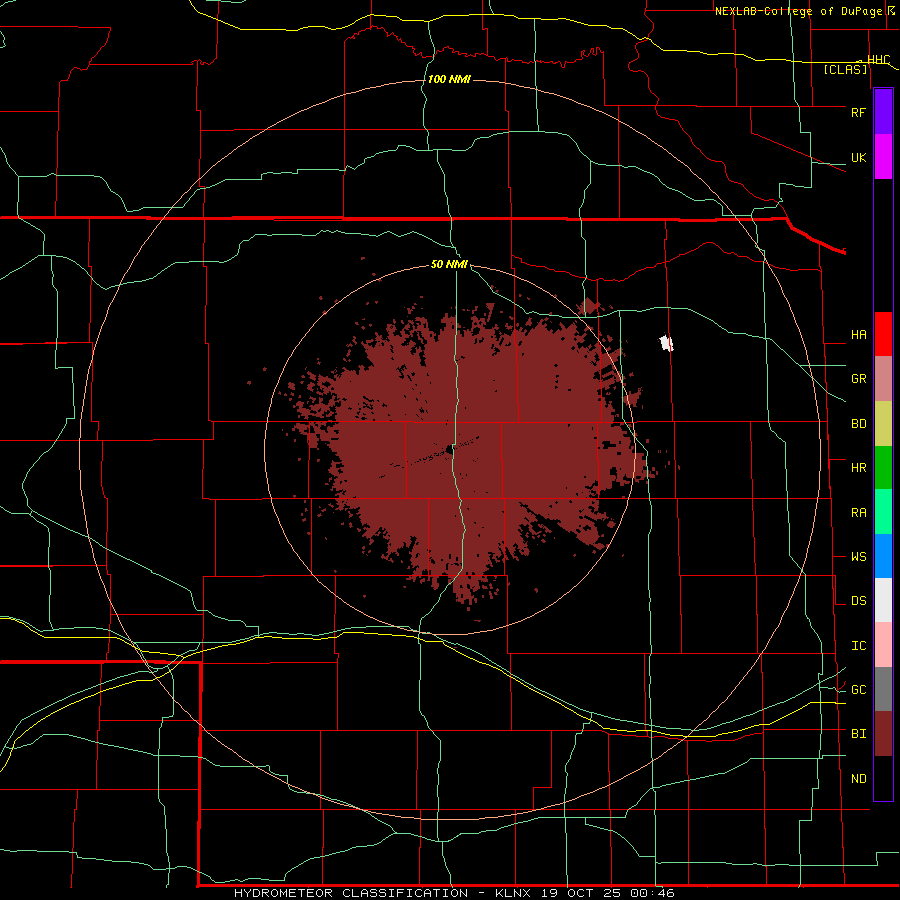Select the HA legend label
Screen dimensions: 900x900
(x=858, y=335)
